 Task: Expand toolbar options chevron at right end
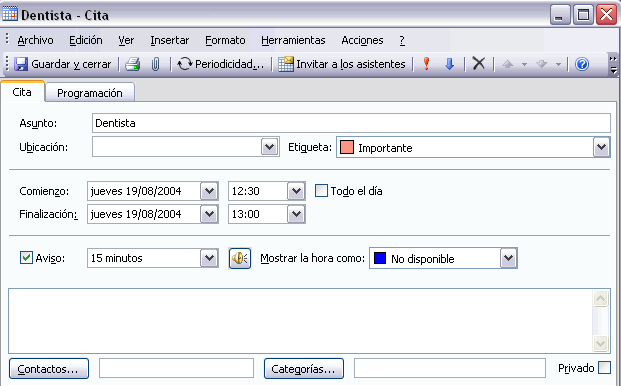pos(613,65)
